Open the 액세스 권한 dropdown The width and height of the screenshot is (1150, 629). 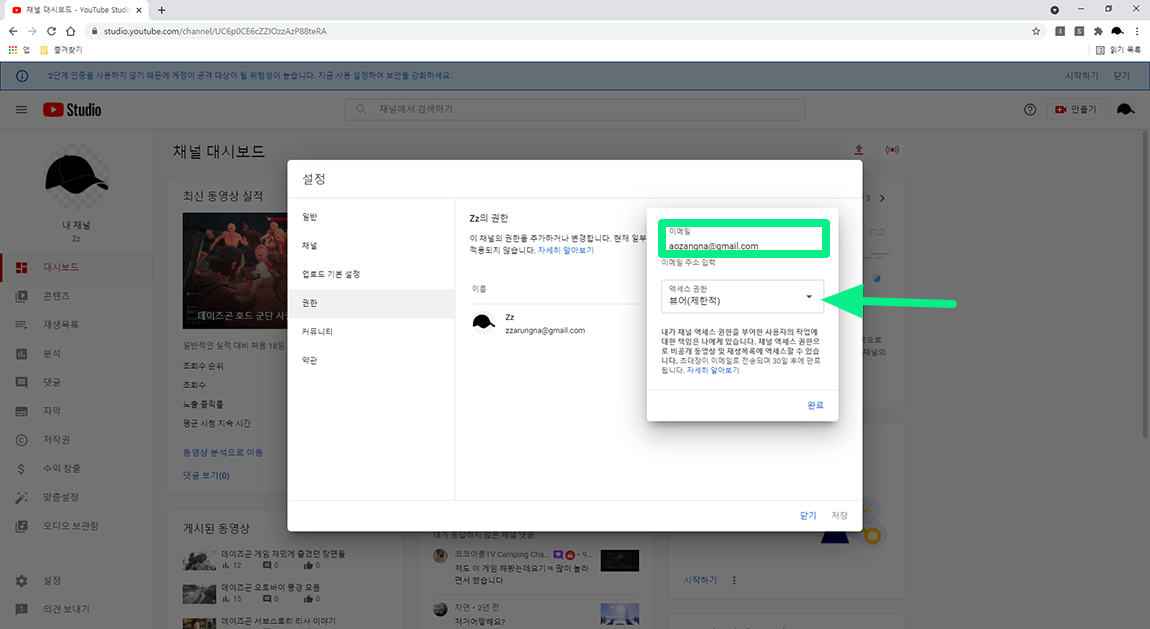point(742,296)
